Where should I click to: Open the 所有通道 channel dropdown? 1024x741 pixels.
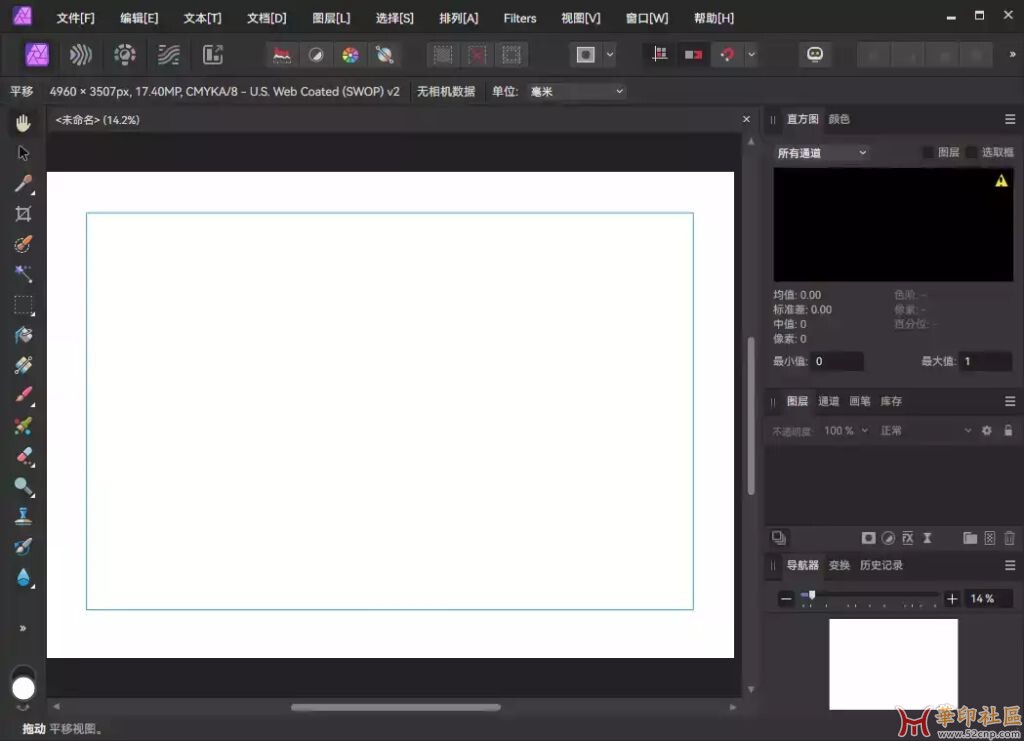coord(822,153)
